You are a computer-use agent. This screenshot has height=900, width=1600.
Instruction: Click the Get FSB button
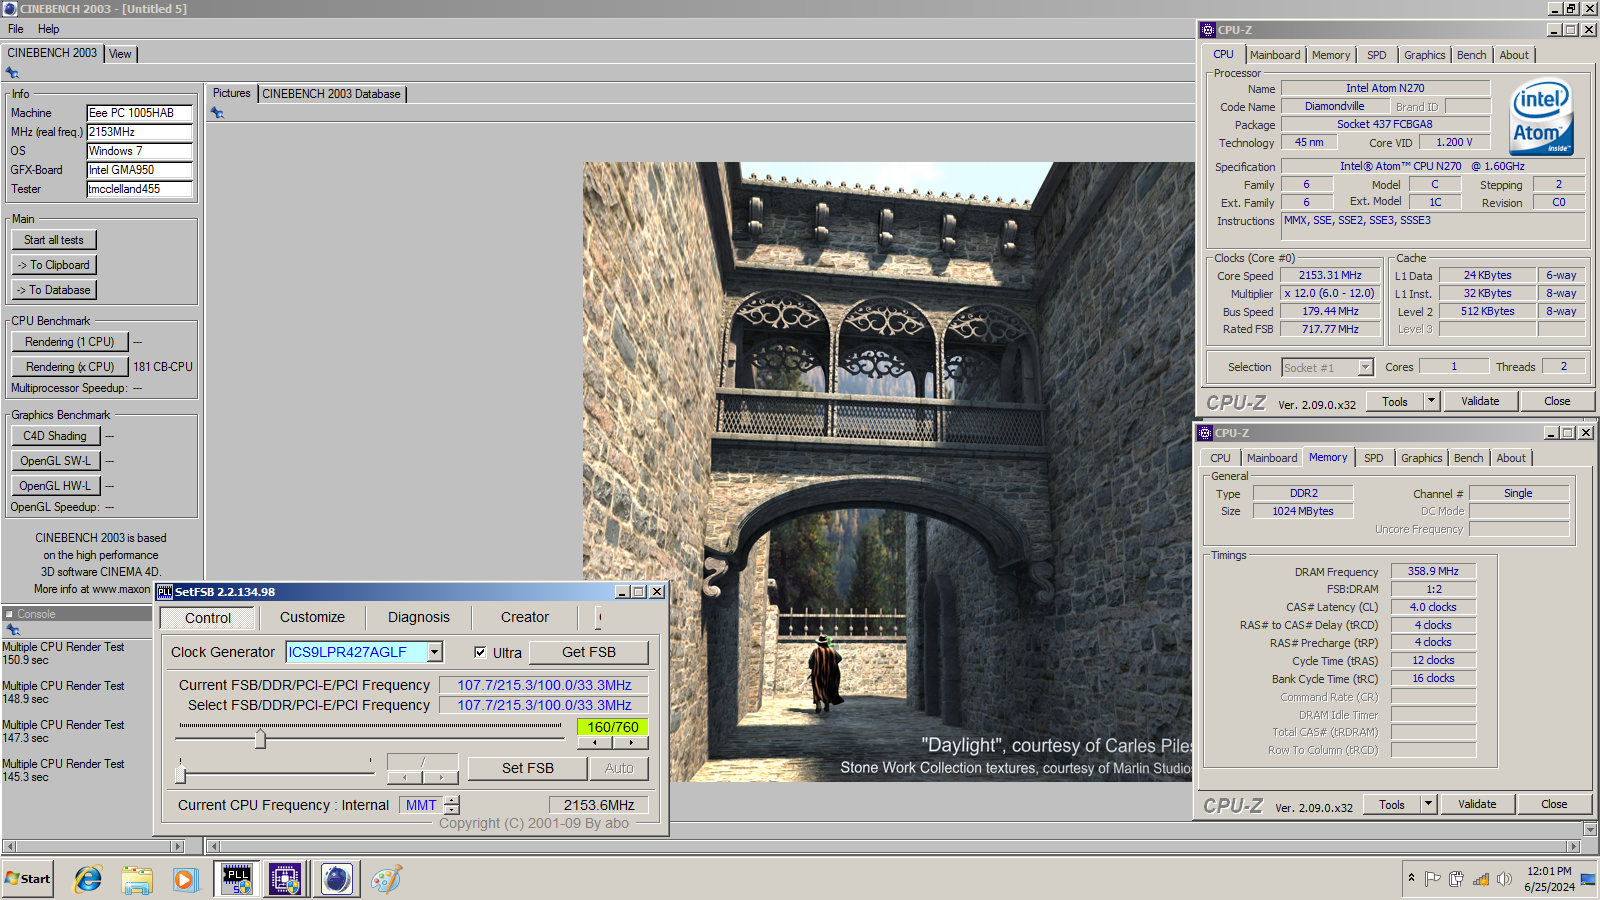(589, 652)
